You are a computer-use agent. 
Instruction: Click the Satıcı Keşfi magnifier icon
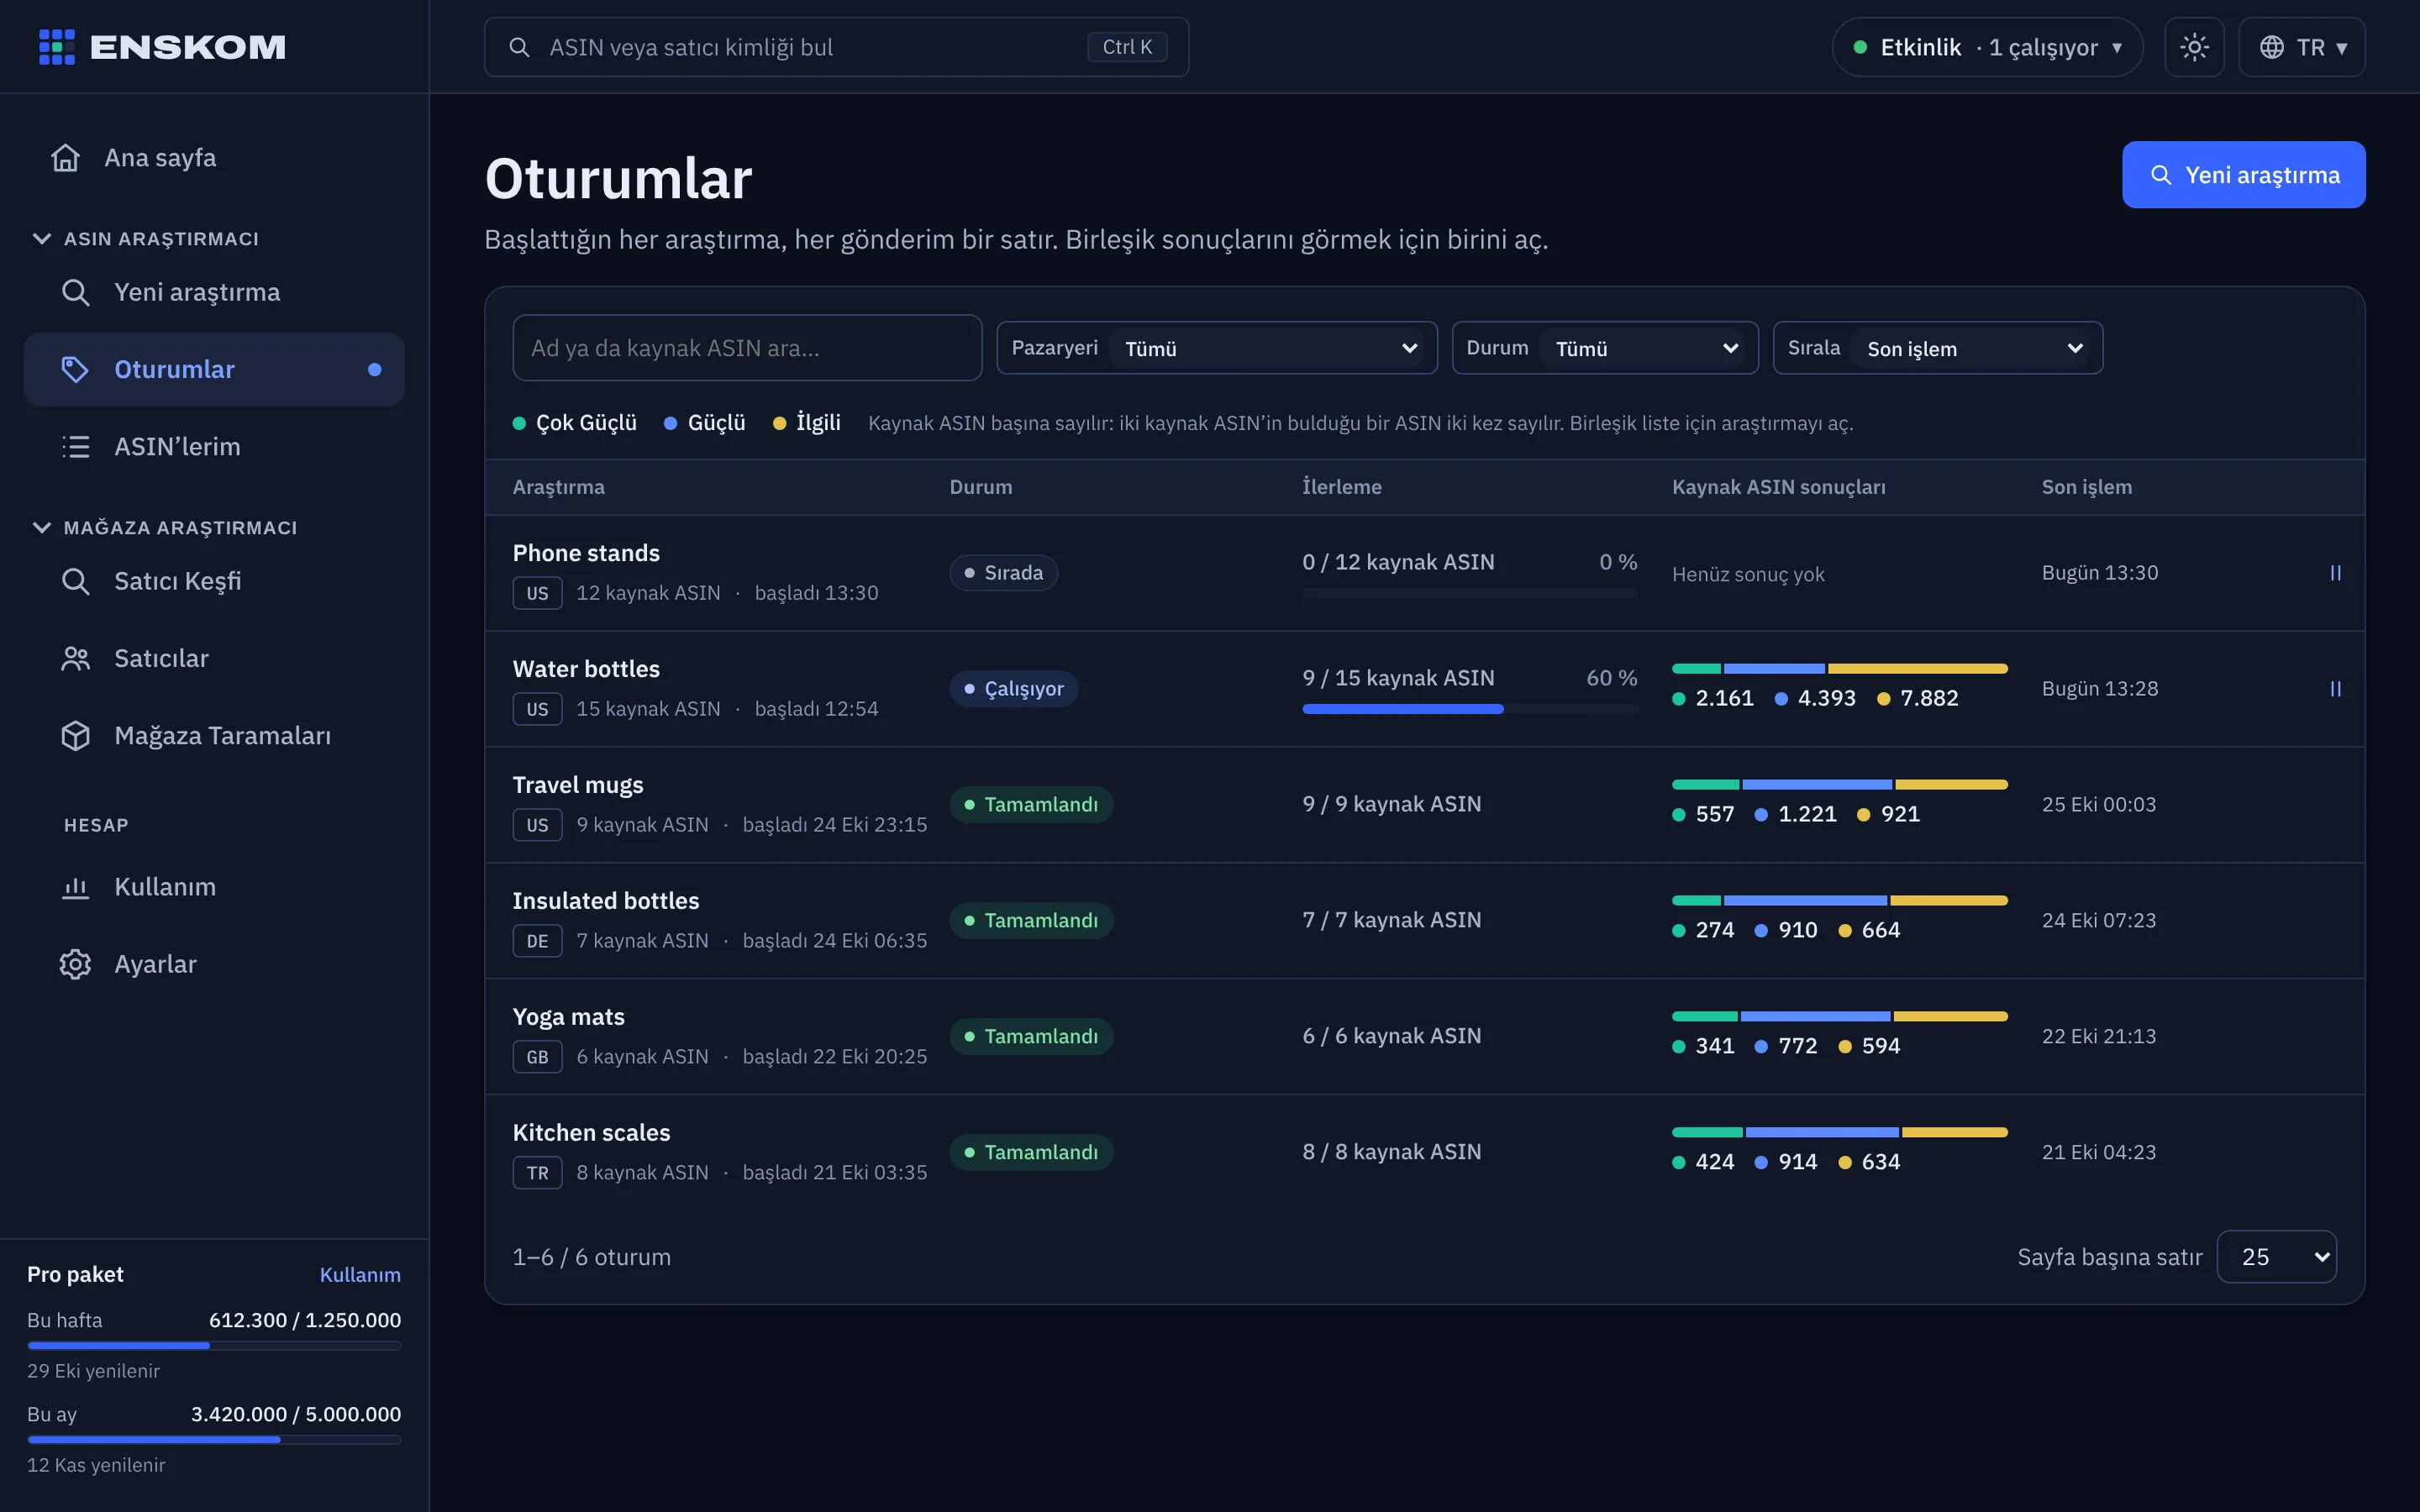click(x=76, y=581)
